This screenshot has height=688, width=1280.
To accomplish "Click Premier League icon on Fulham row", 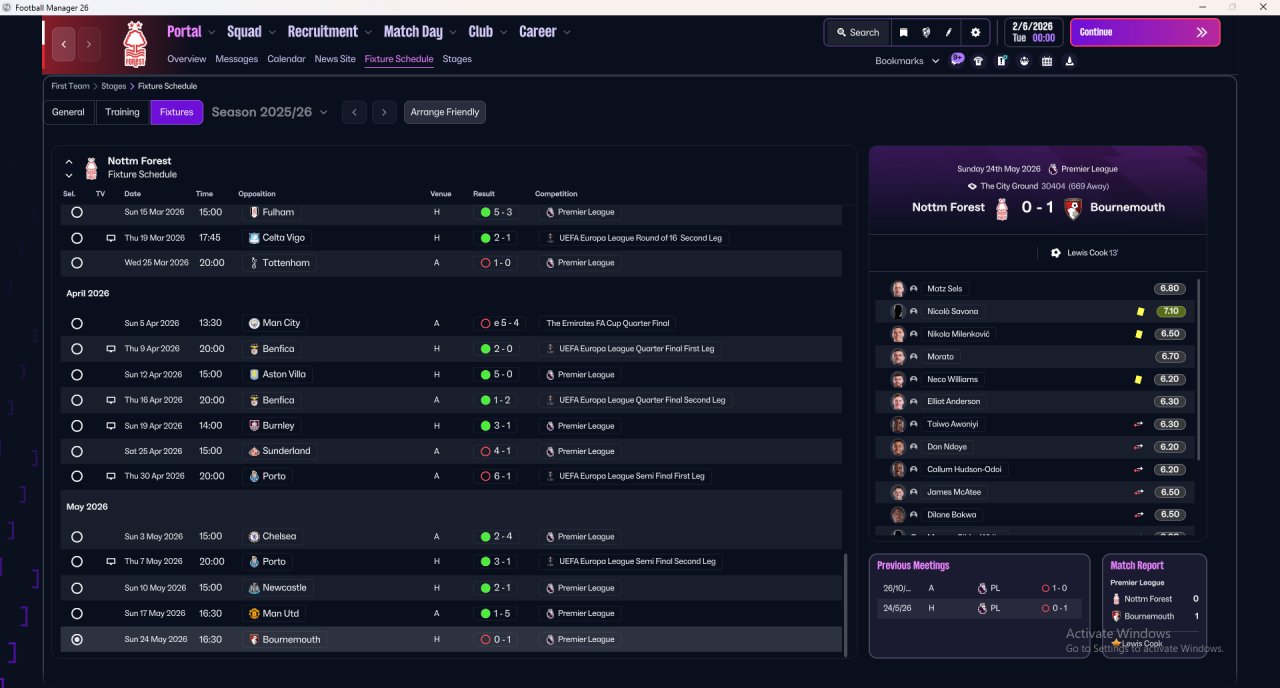I will click(x=550, y=212).
